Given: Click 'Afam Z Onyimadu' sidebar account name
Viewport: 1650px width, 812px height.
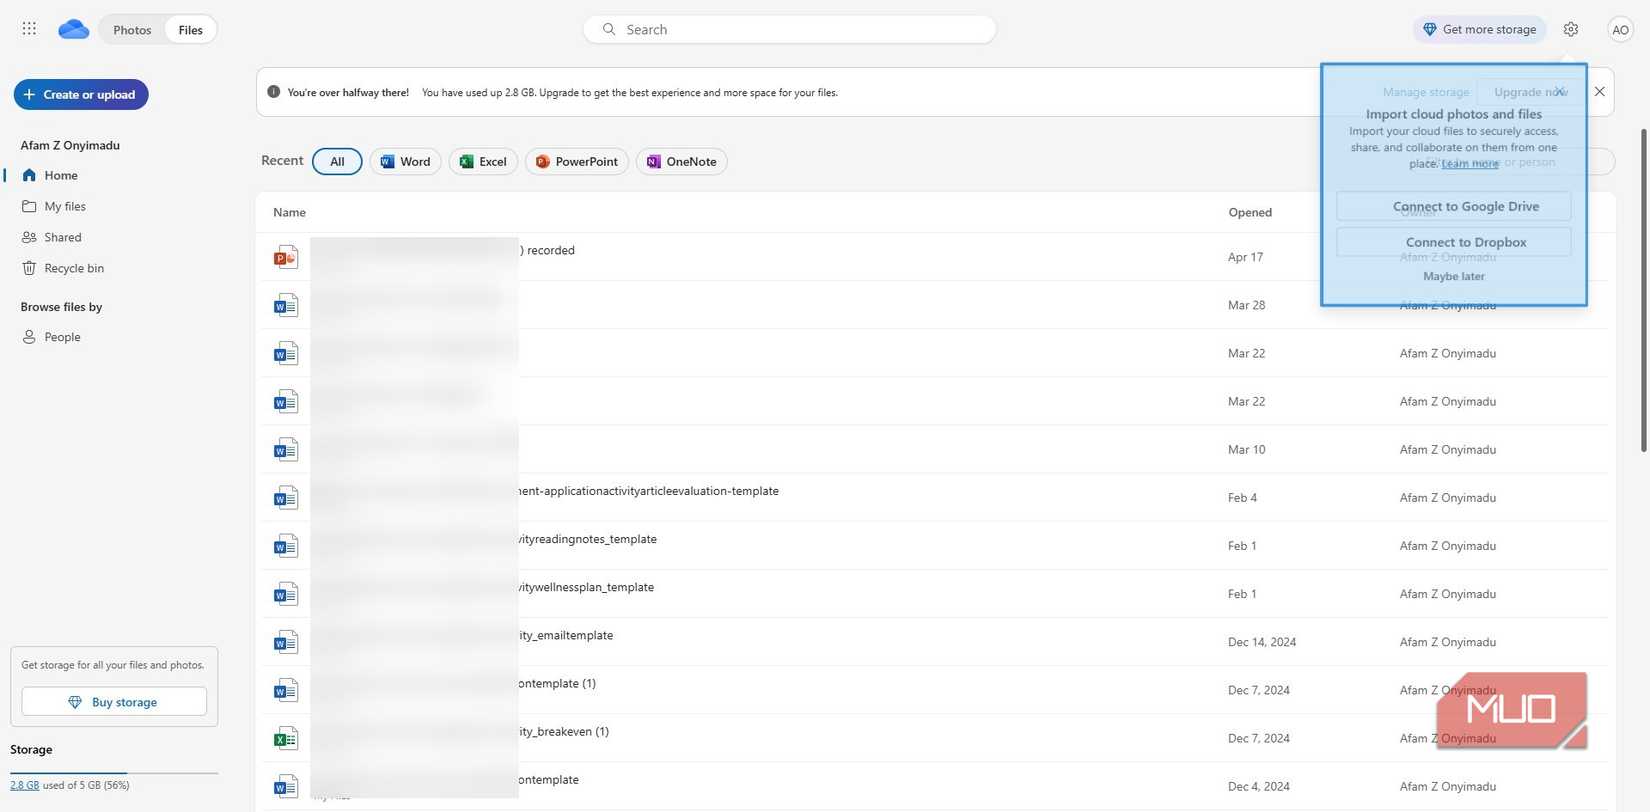Looking at the screenshot, I should pos(70,145).
